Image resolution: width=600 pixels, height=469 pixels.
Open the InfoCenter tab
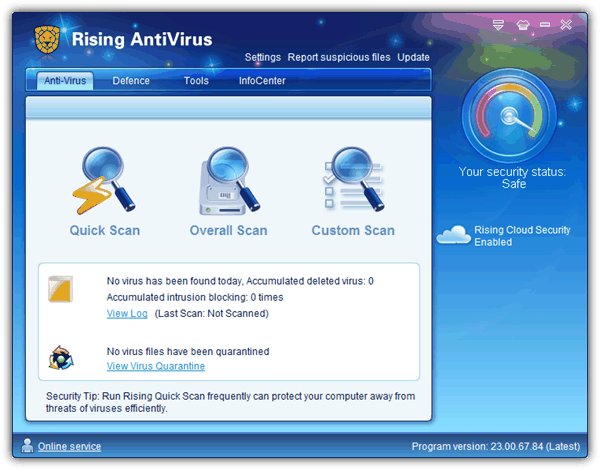click(262, 81)
